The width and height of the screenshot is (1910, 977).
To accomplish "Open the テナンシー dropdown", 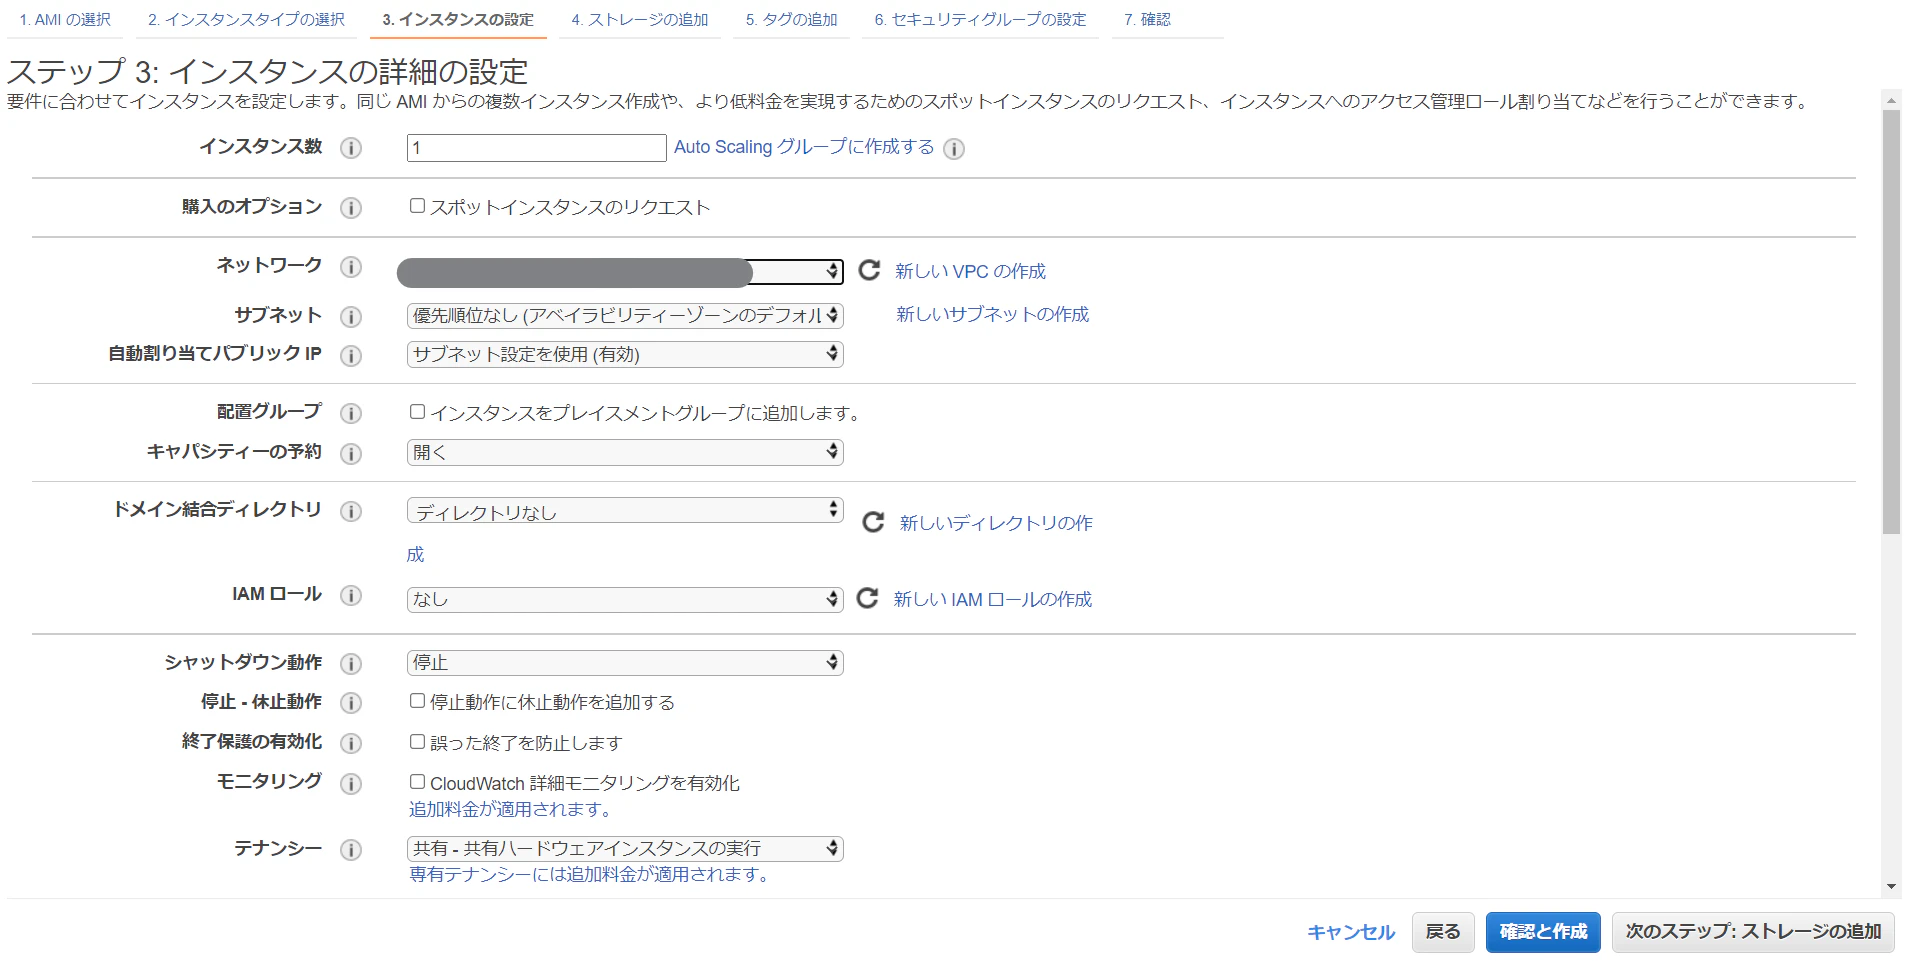I will coord(625,849).
